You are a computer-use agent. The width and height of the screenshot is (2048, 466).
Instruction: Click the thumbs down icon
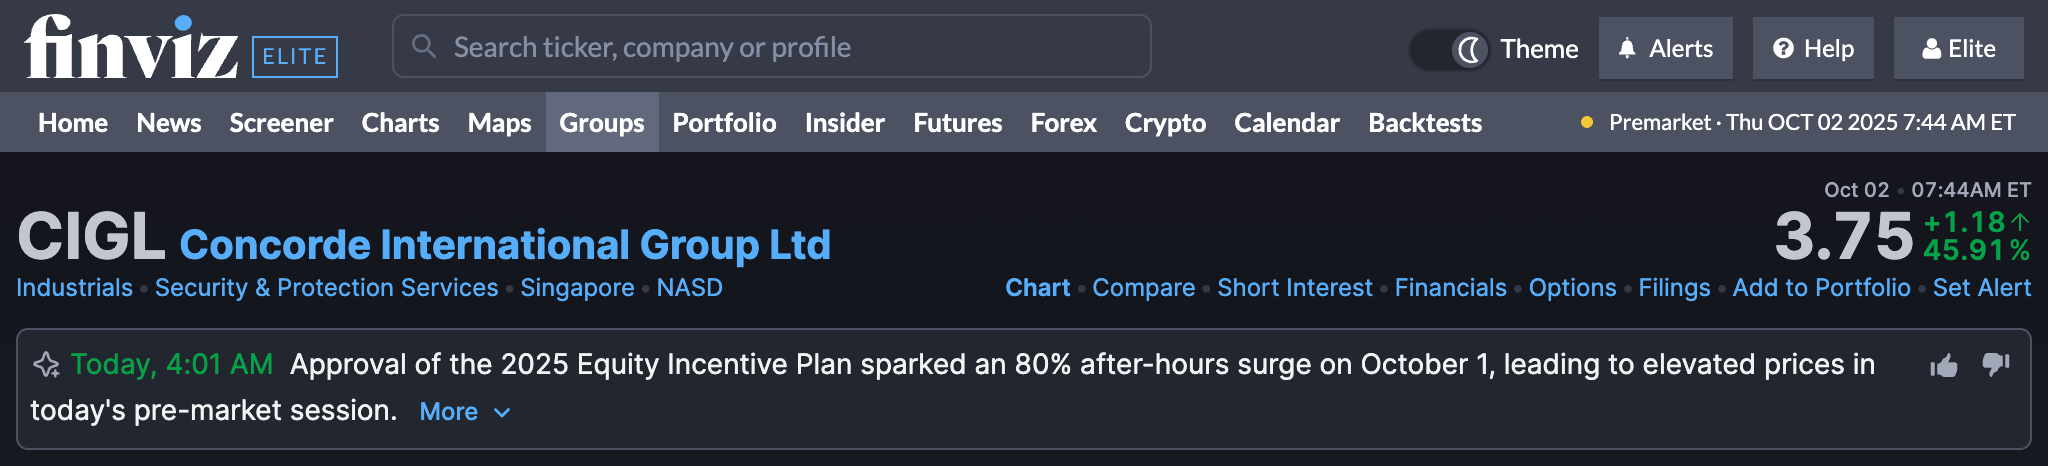(1996, 364)
